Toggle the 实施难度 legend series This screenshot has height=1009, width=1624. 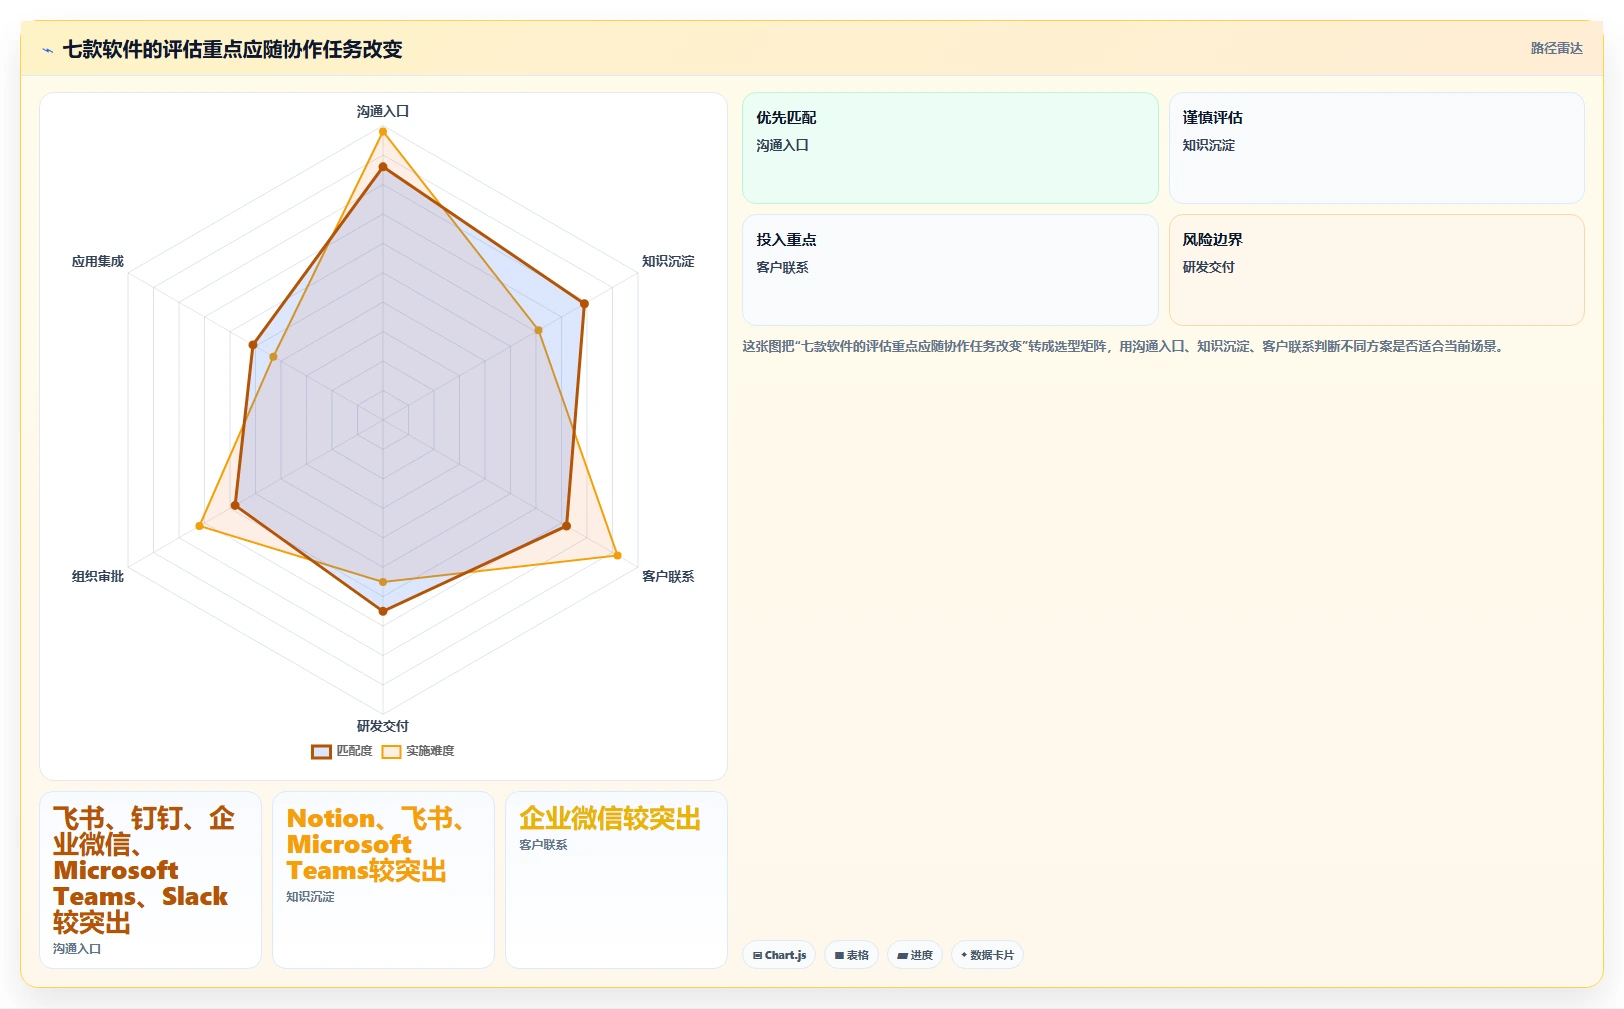point(418,751)
